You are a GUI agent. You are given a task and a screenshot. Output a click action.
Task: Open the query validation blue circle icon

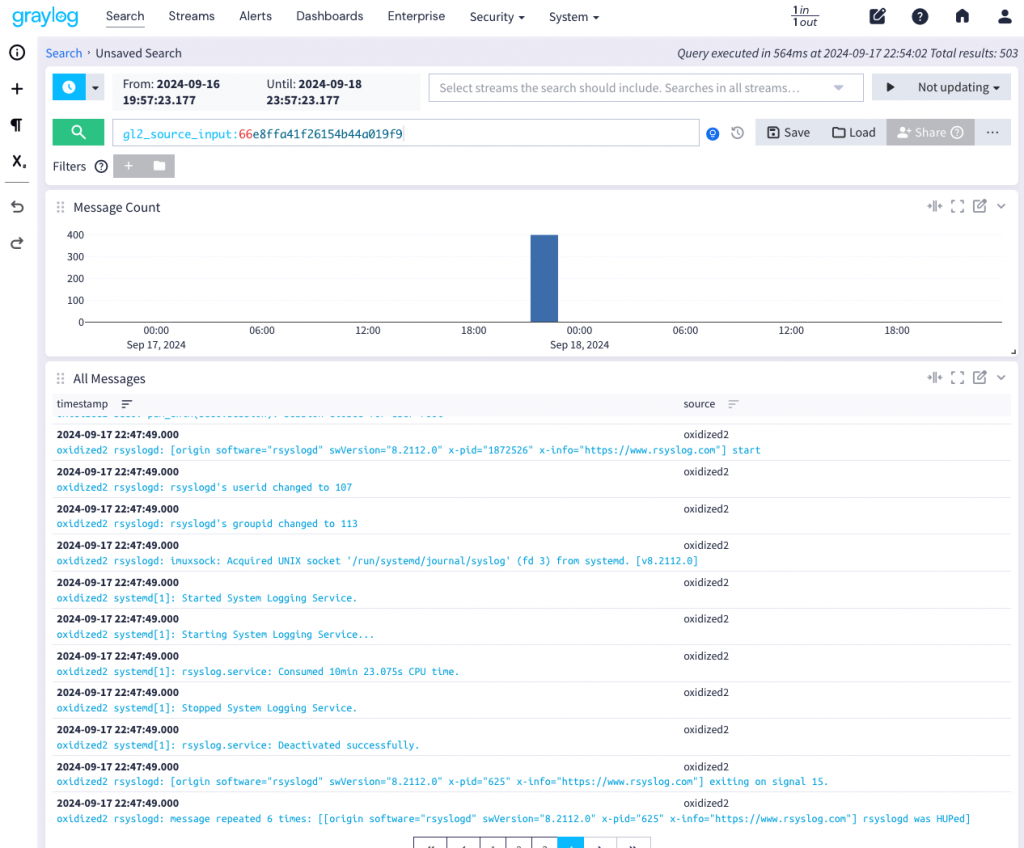pos(712,133)
